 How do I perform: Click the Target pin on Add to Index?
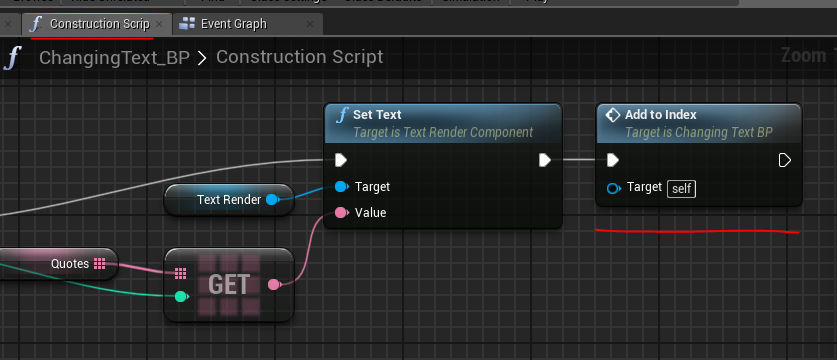[x=614, y=188]
